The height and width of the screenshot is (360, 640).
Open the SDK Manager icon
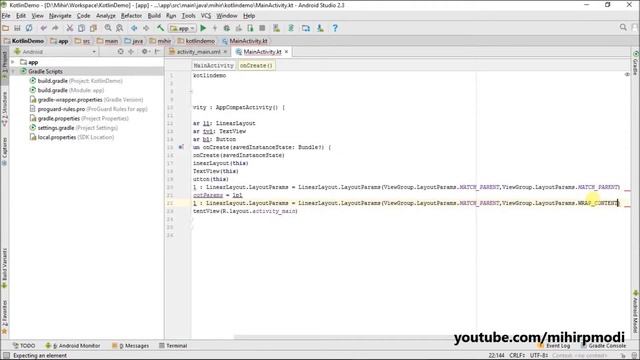point(320,28)
